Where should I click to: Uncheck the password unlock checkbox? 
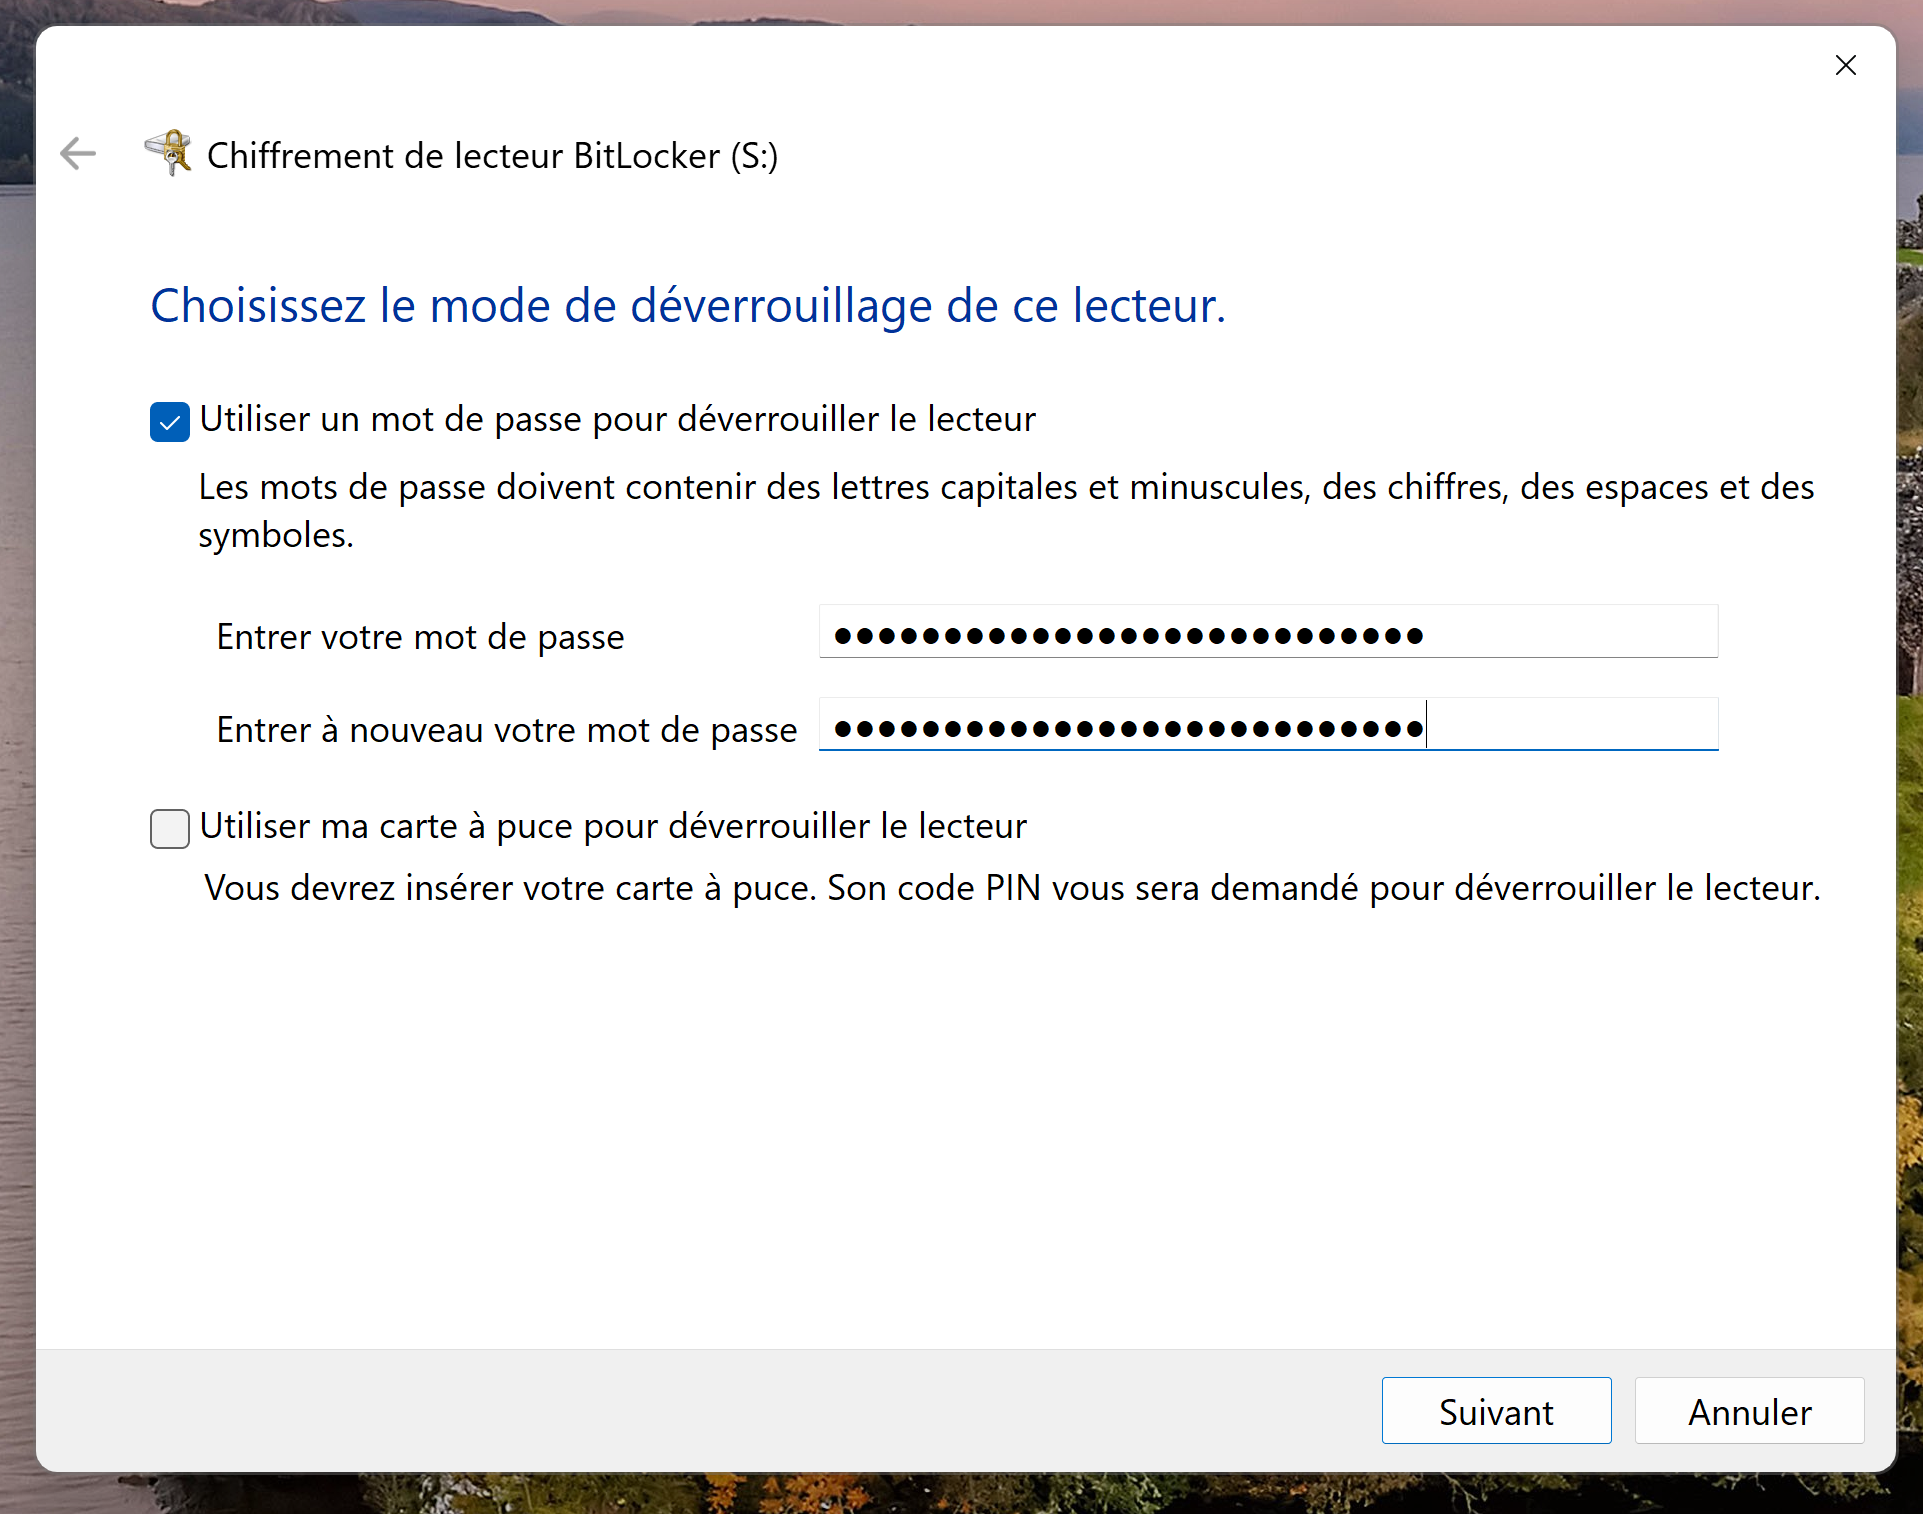pyautogui.click(x=170, y=422)
